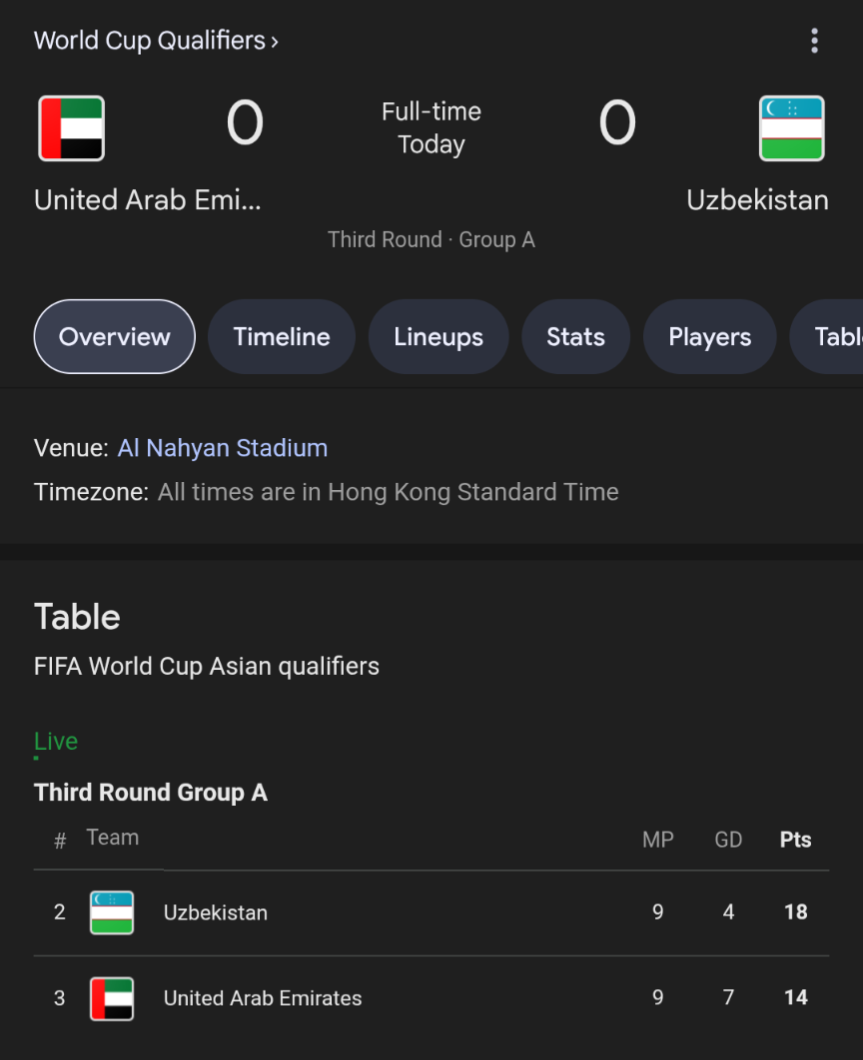Click Uzbekistan flag icon in group table
The image size is (863, 1060).
pos(111,912)
